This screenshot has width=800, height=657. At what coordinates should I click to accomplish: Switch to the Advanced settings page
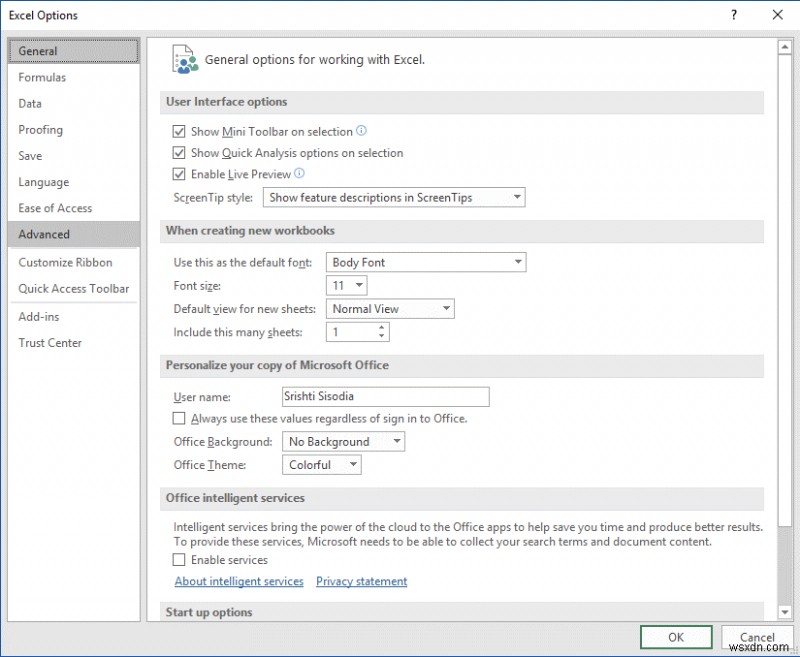(x=44, y=234)
